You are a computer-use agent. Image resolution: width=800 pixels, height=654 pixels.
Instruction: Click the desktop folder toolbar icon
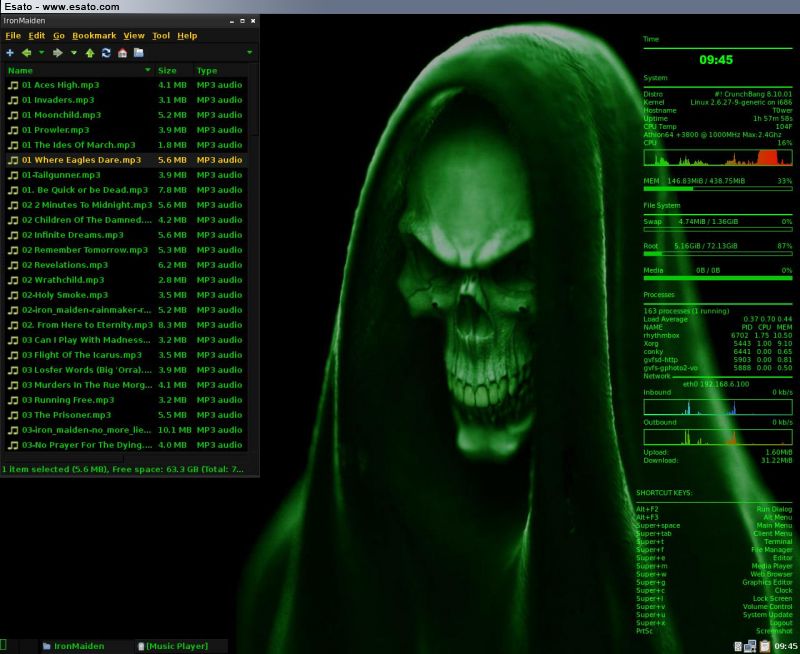pyautogui.click(x=138, y=53)
